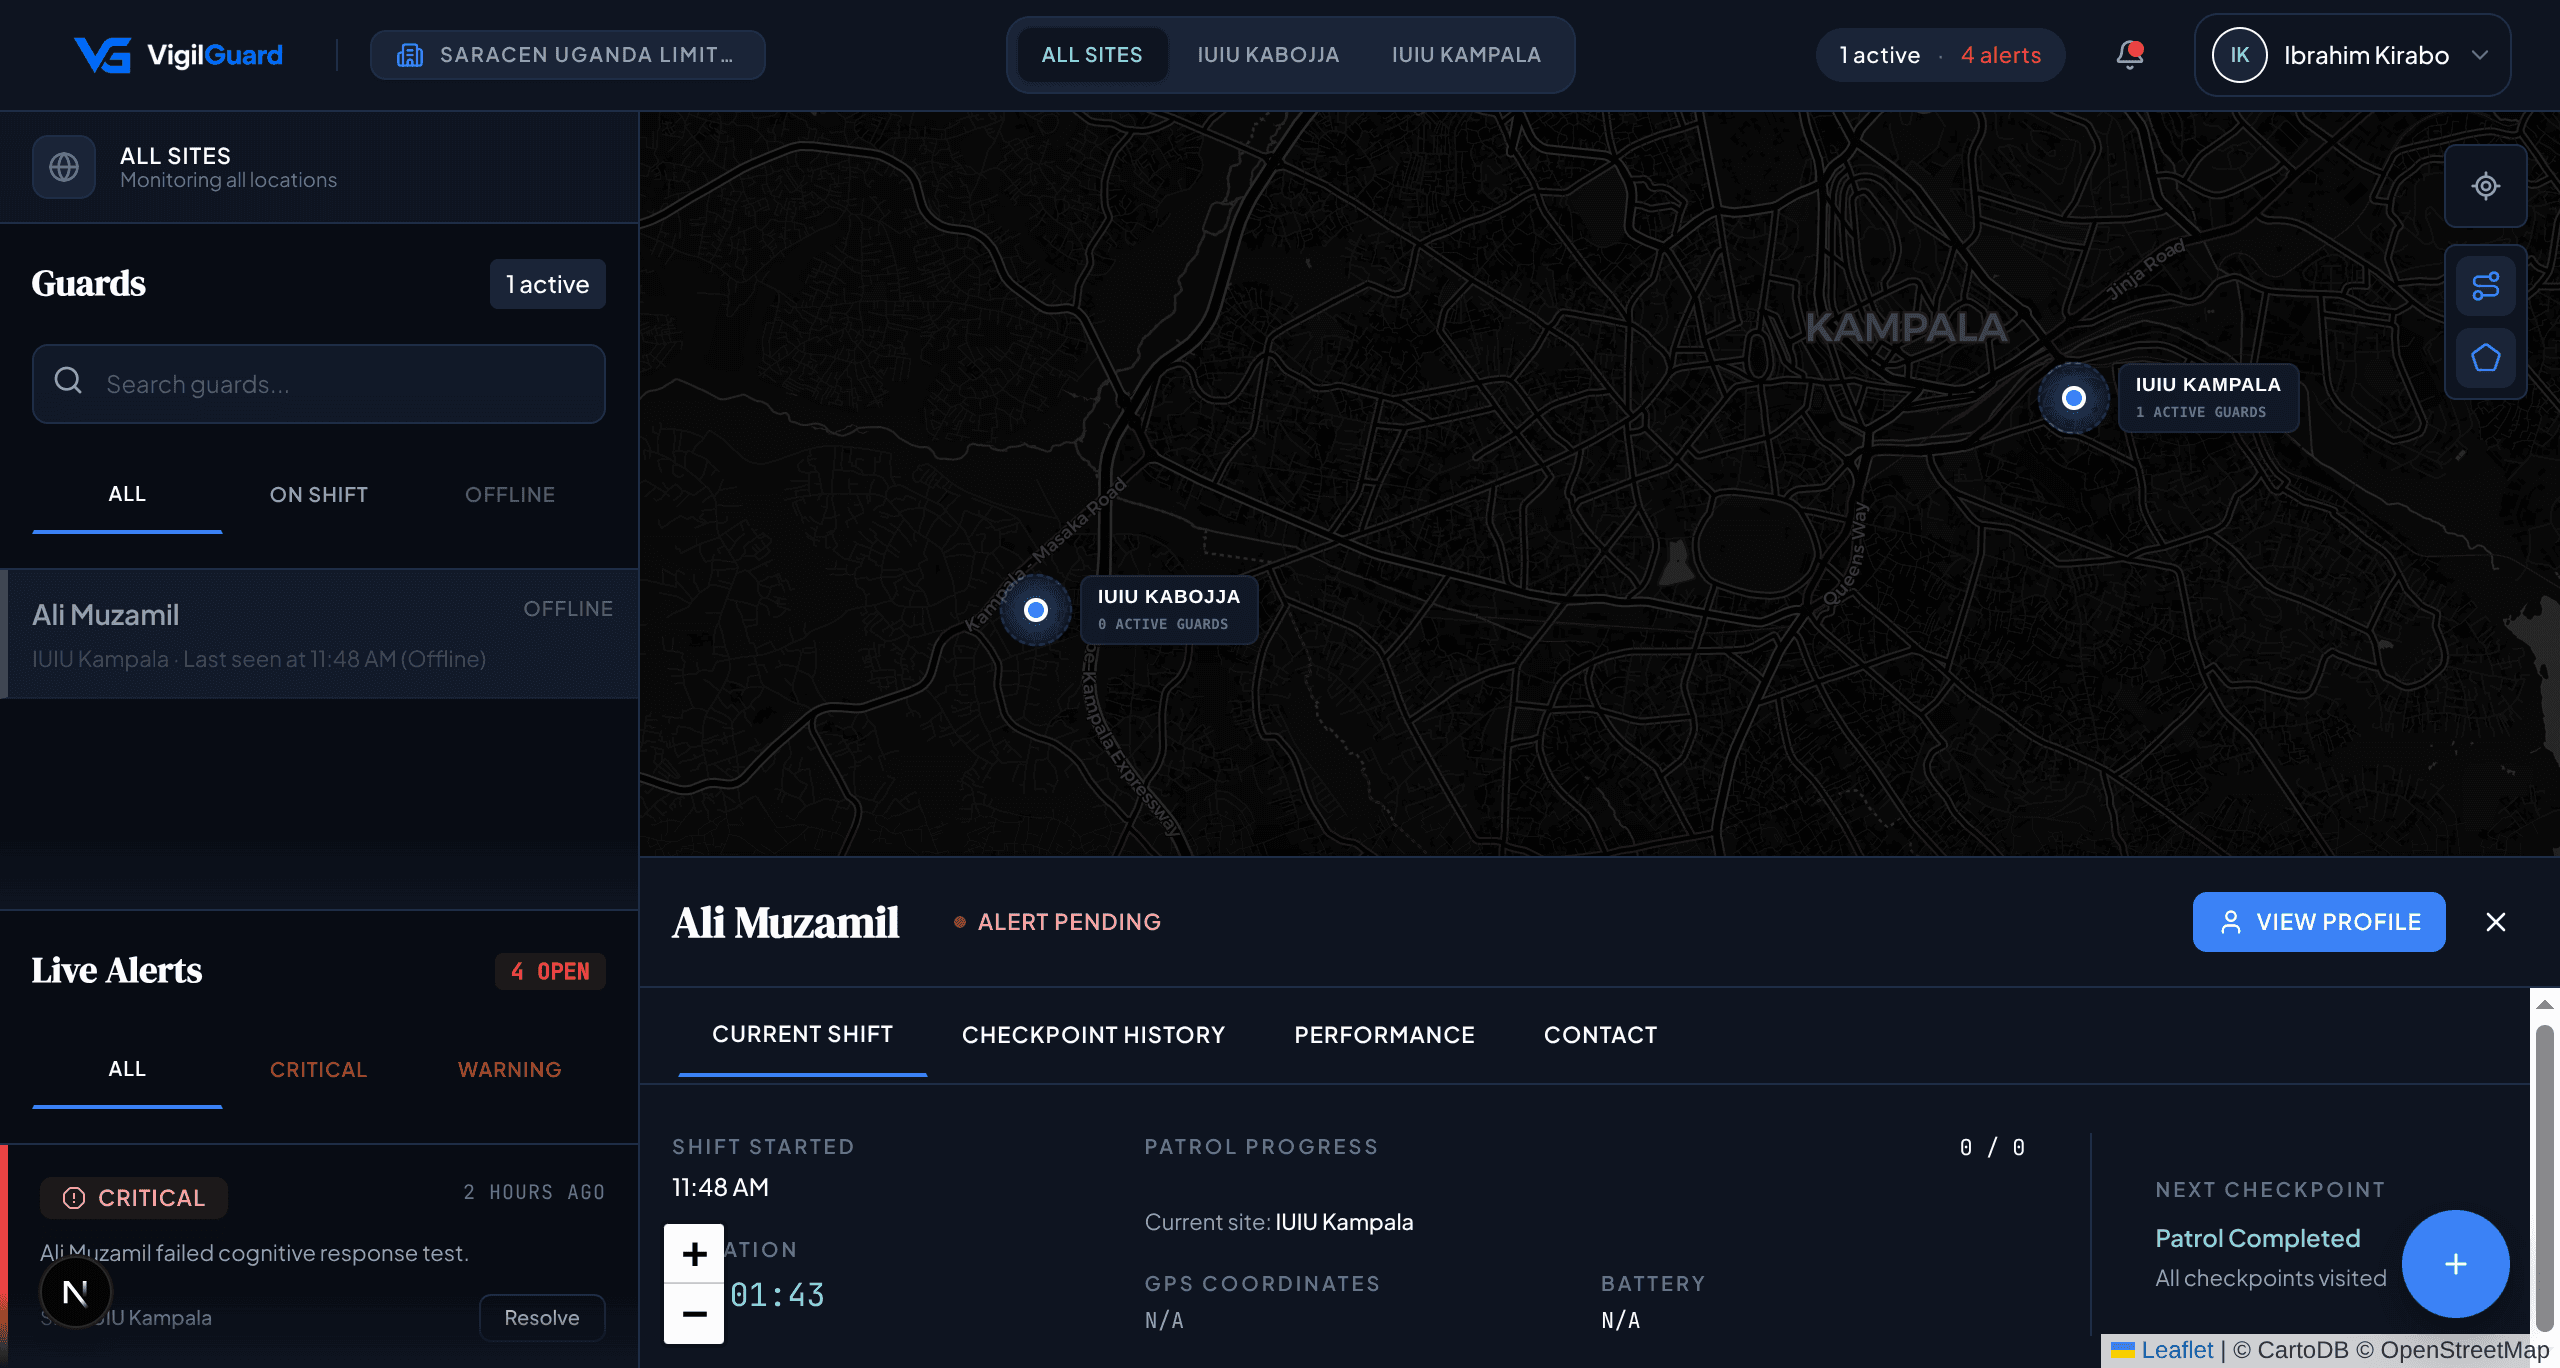Click the globe All Sites icon
The image size is (2560, 1368).
(64, 167)
